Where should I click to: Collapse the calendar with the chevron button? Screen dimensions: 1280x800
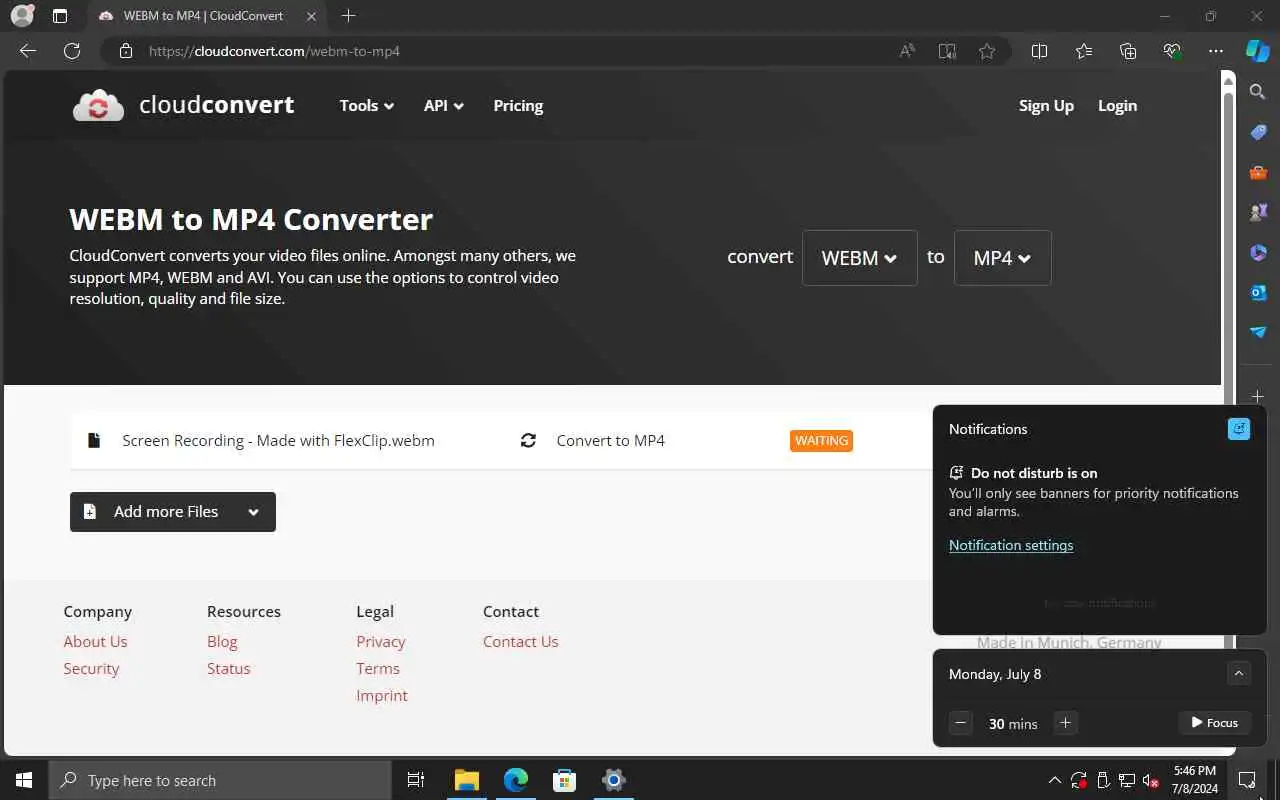pos(1239,673)
